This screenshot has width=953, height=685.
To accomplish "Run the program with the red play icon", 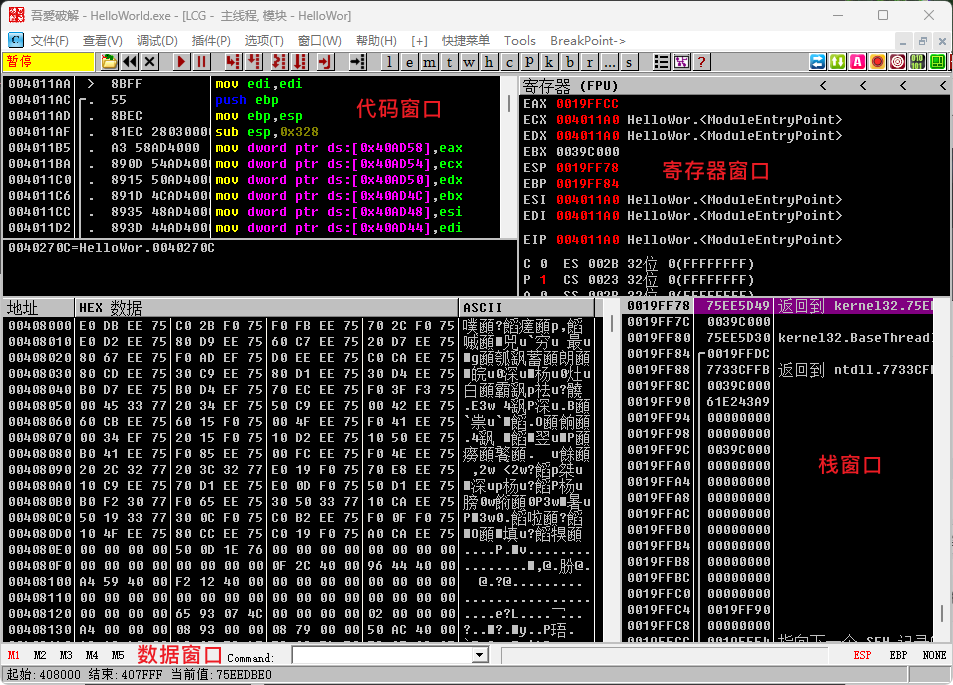I will pyautogui.click(x=181, y=62).
